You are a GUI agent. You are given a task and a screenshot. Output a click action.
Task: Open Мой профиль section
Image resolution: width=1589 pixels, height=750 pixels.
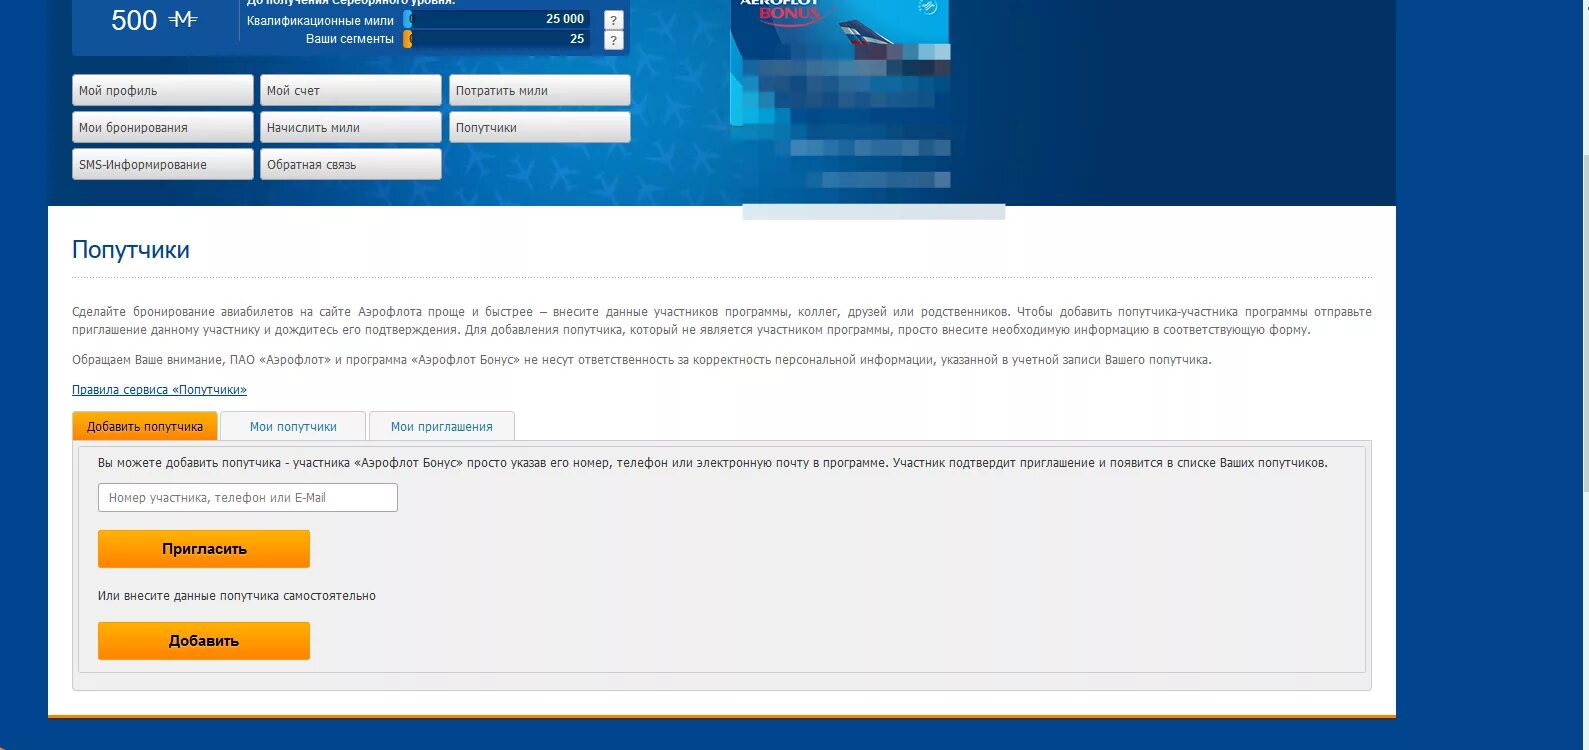[x=163, y=90]
